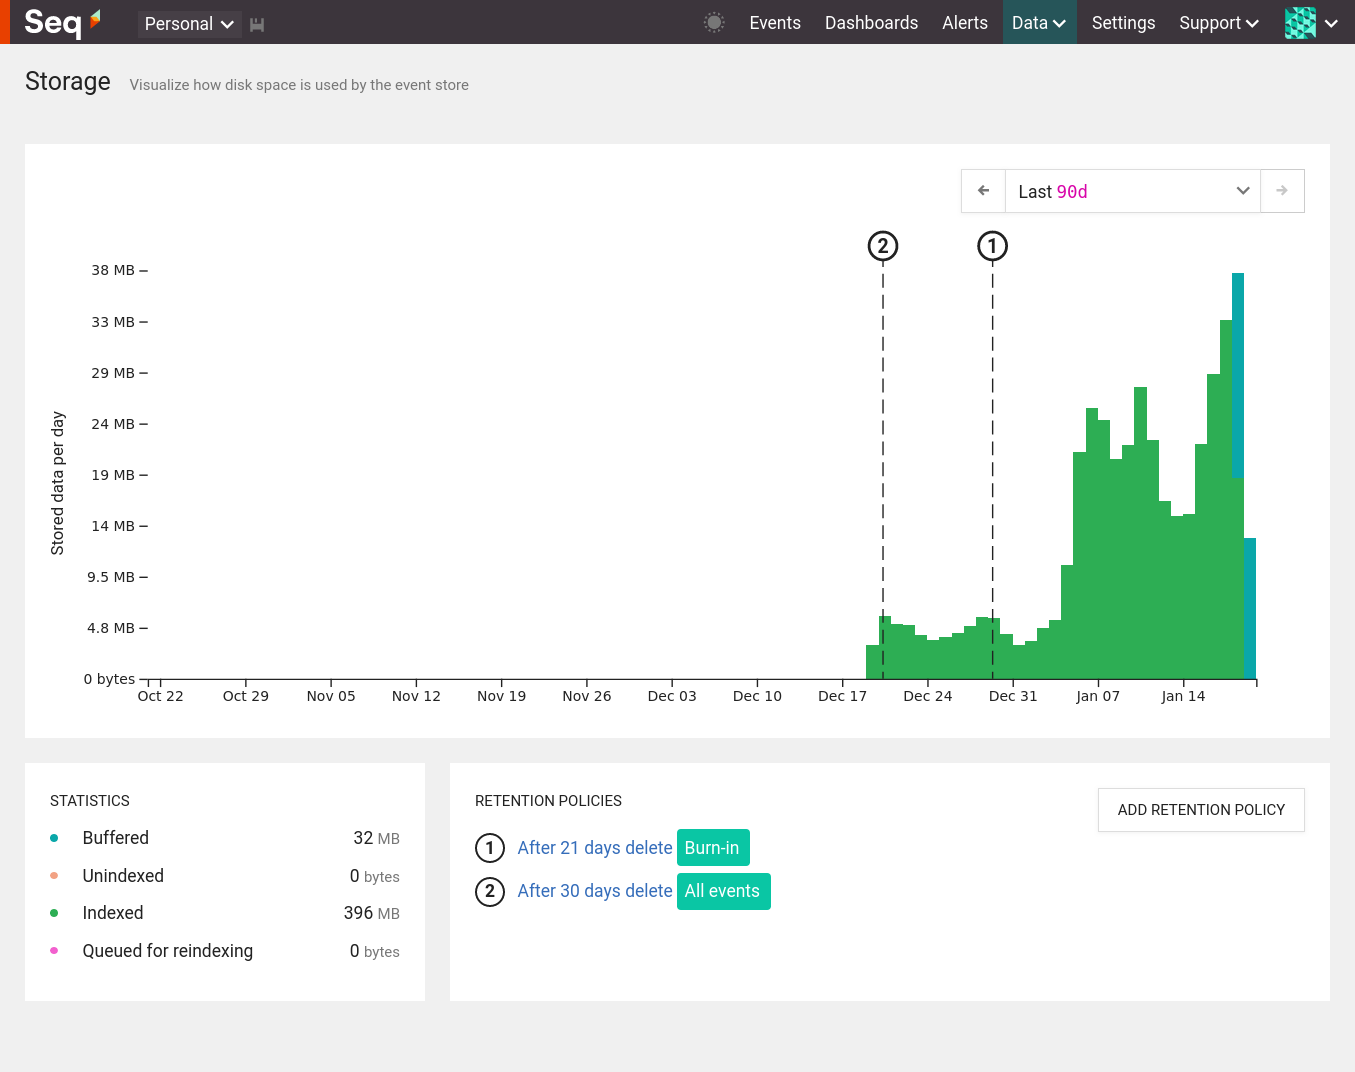This screenshot has width=1355, height=1072.
Task: Click the Unindexed orange legend dot
Action: tap(54, 876)
